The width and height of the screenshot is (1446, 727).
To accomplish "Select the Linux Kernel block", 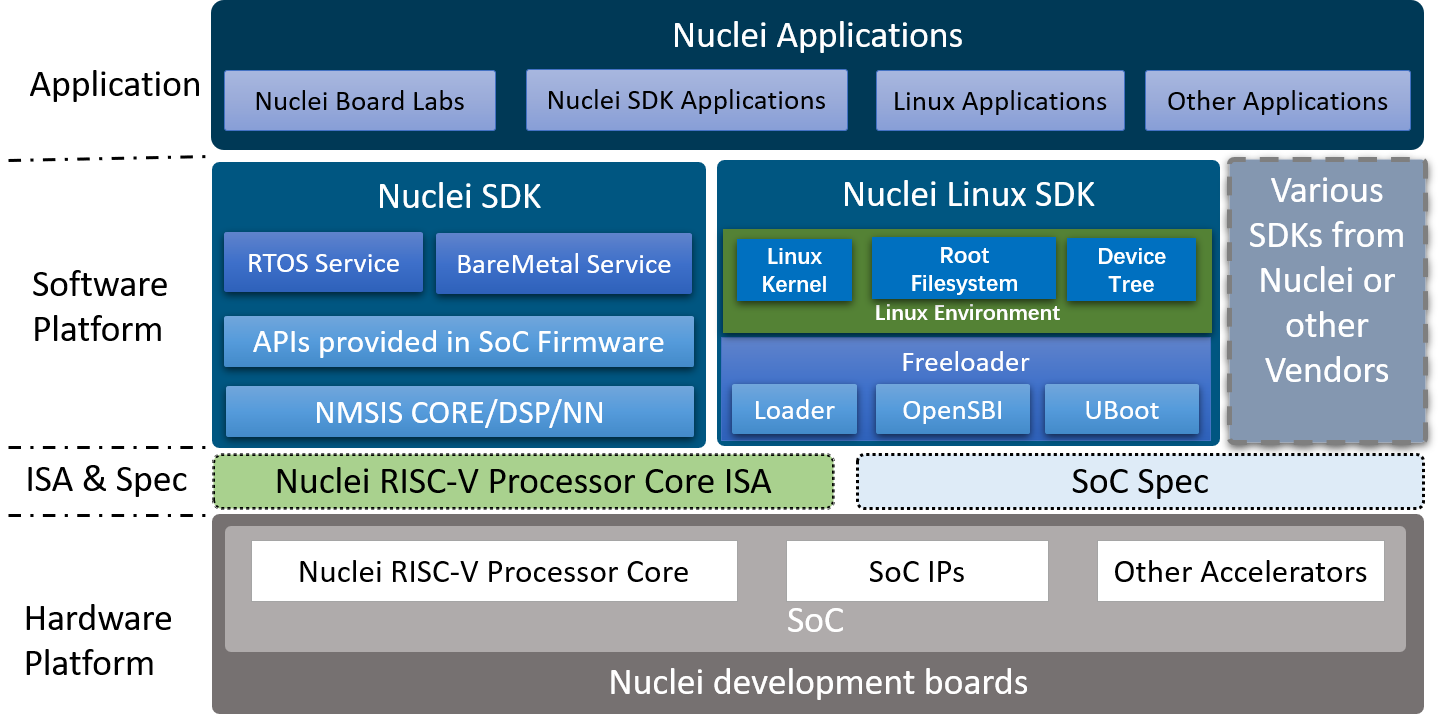I will 795,270.
